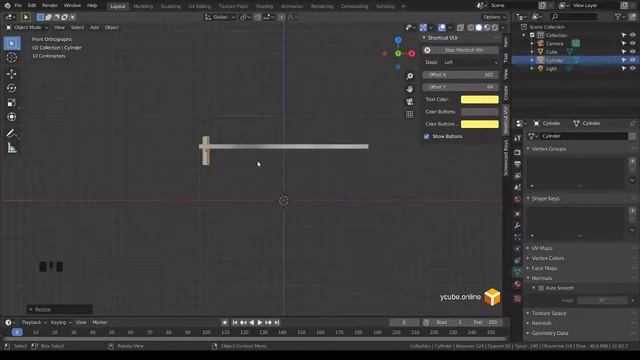Open the Render menu
This screenshot has width=640, height=360.
point(50,6)
